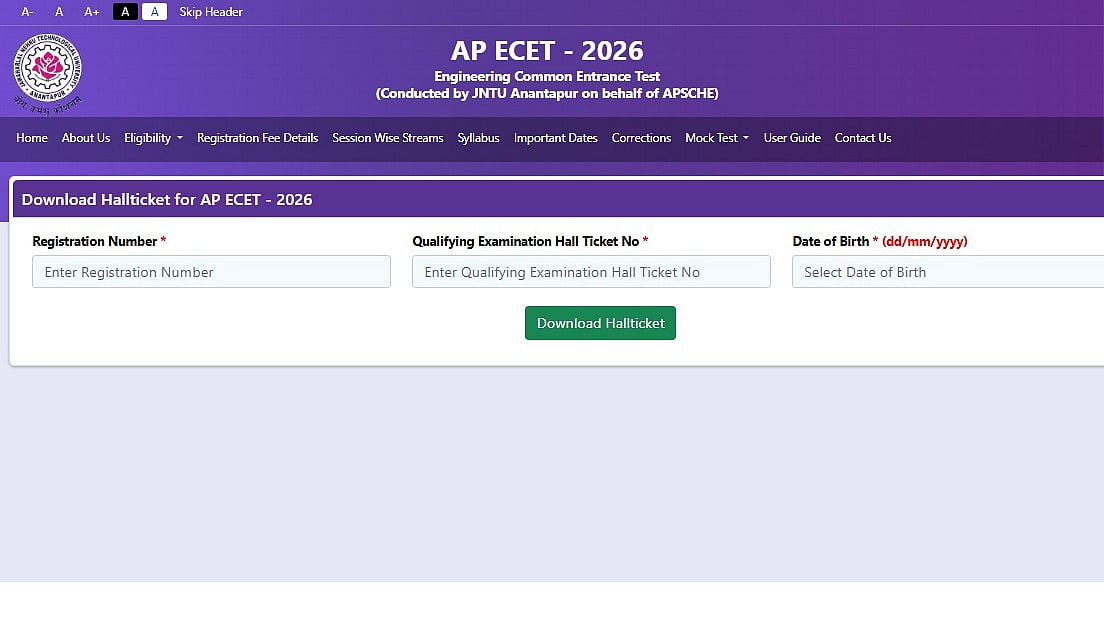
Task: Open Session Wise Streams page
Action: click(388, 138)
